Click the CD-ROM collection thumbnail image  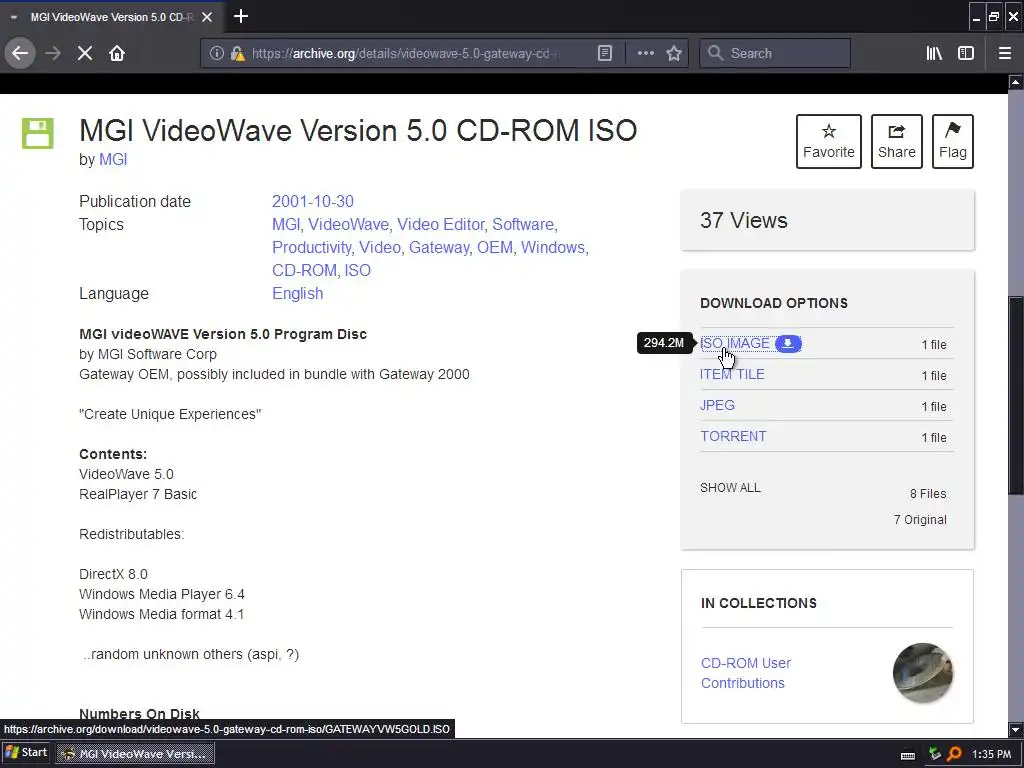click(x=923, y=673)
